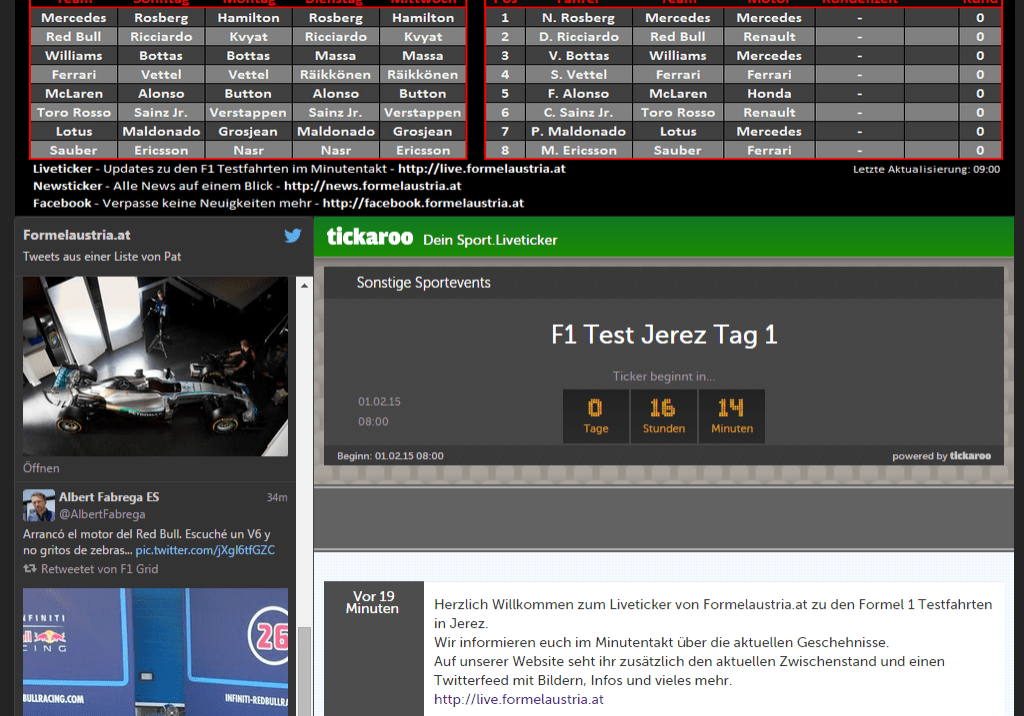
Task: Click the Liveticker label in the banner
Action: click(64, 168)
